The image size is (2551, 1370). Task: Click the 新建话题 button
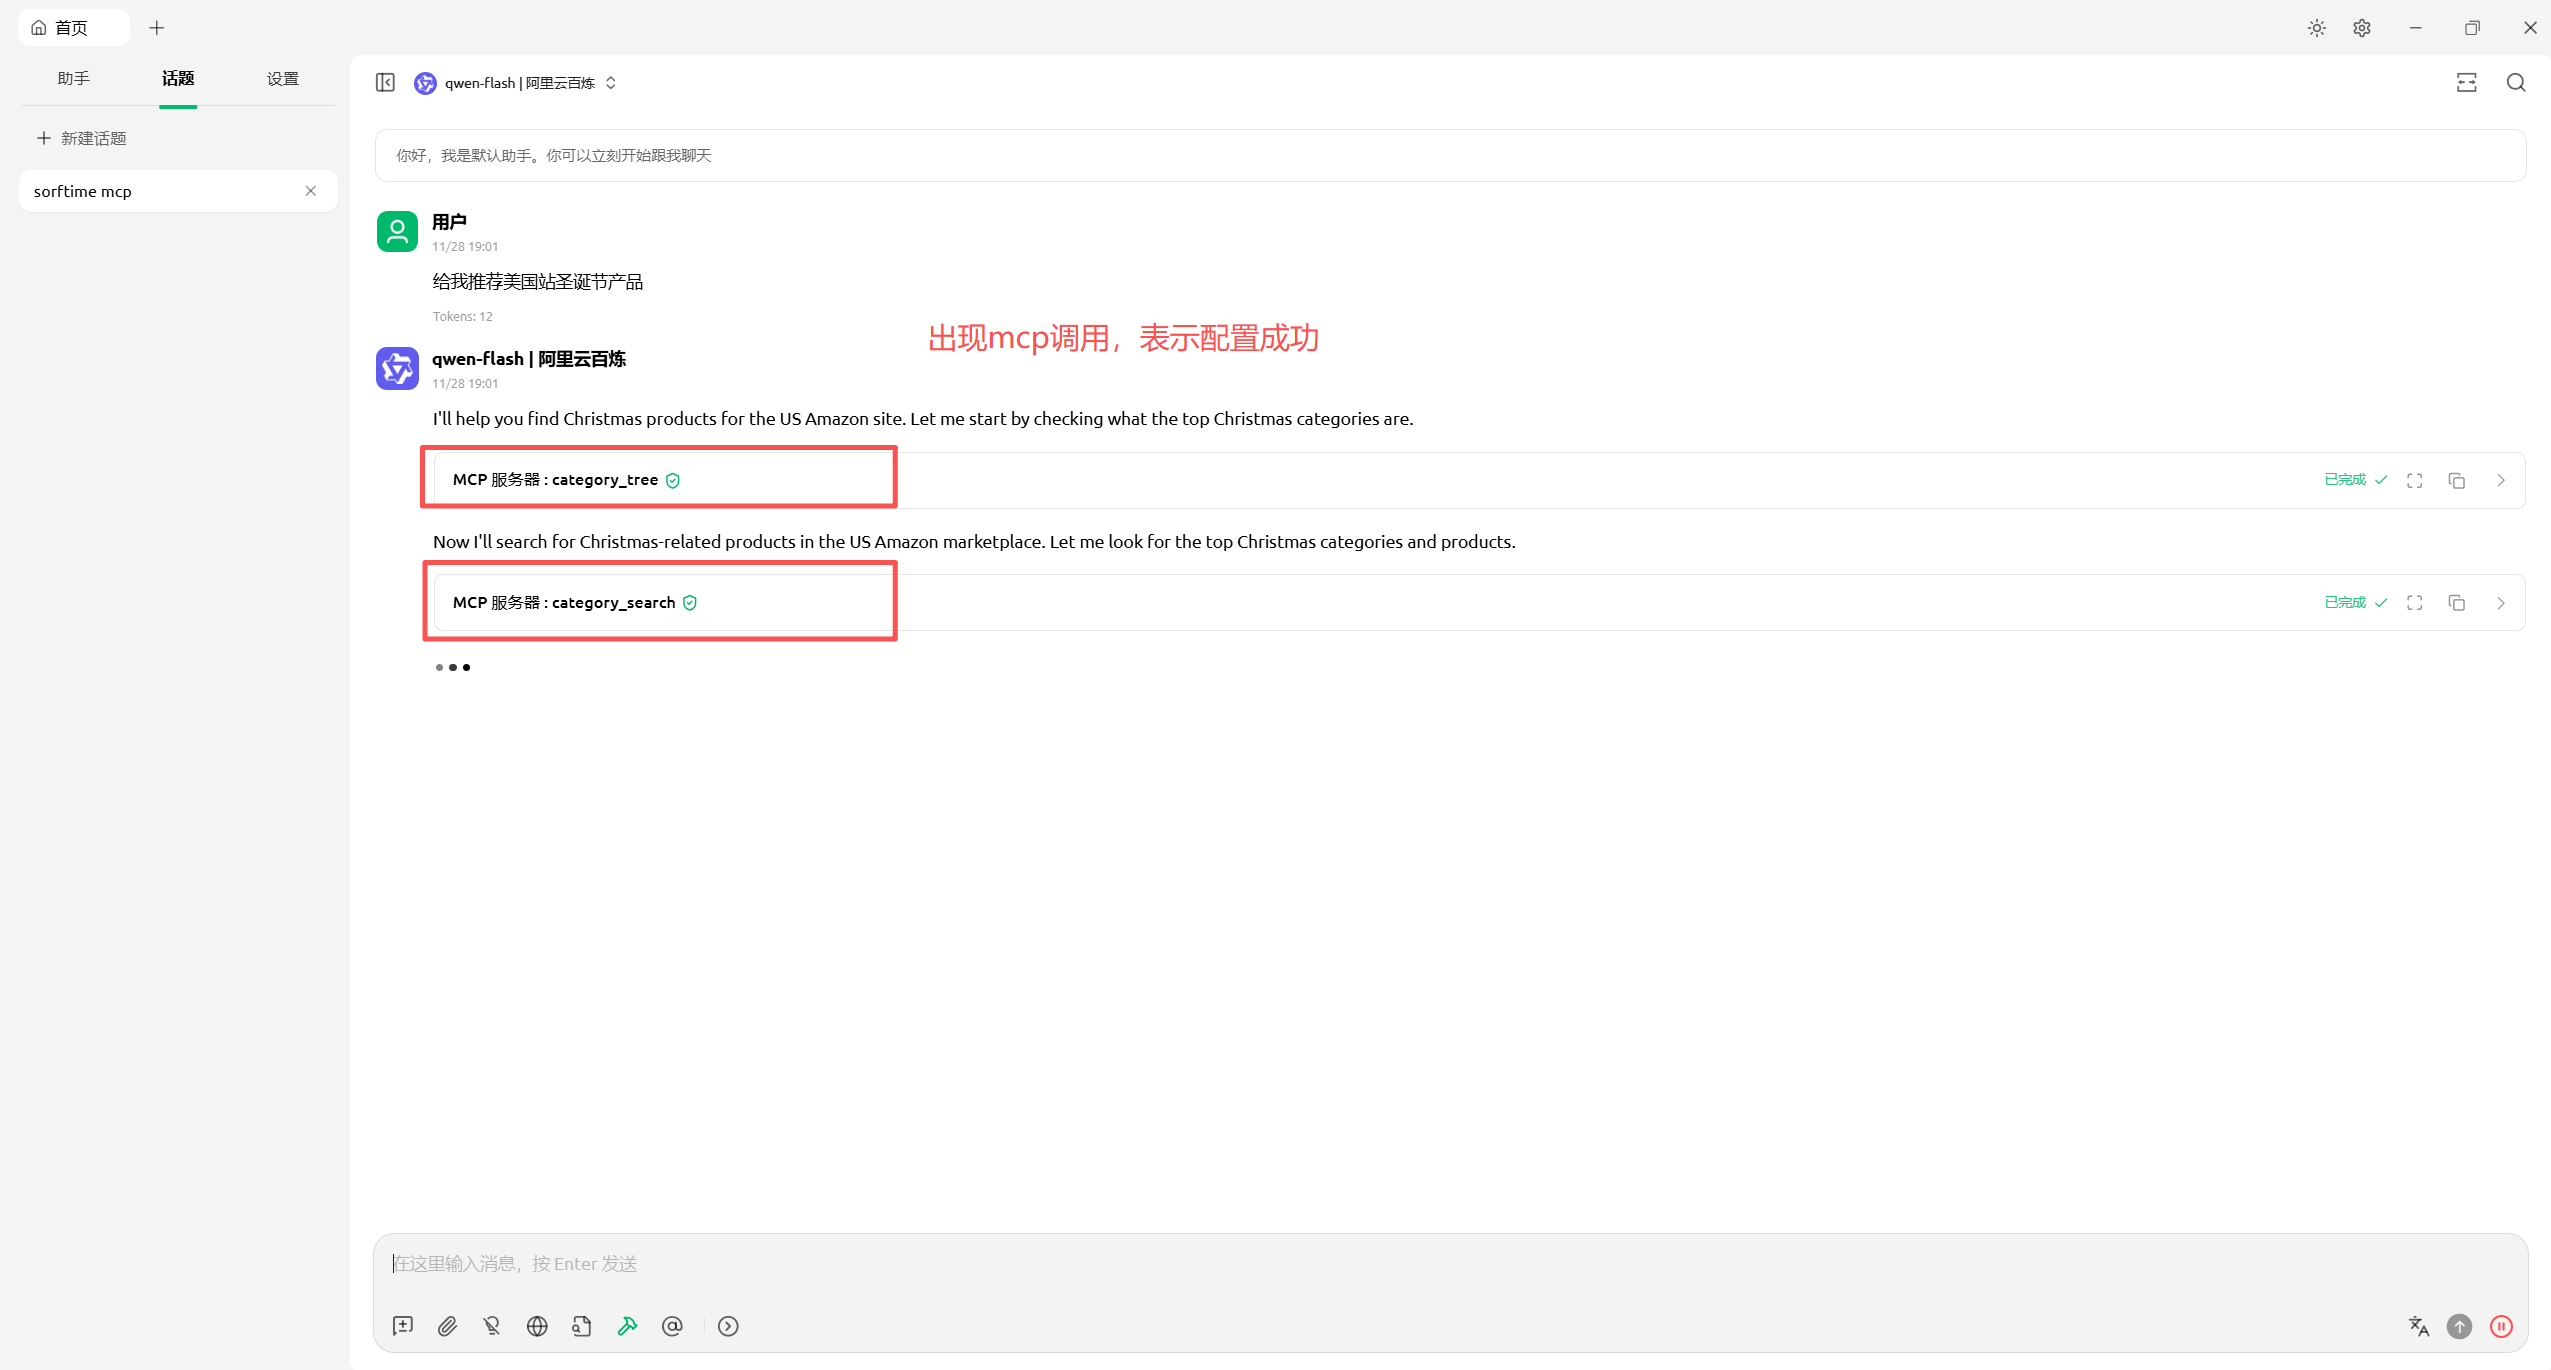point(82,138)
